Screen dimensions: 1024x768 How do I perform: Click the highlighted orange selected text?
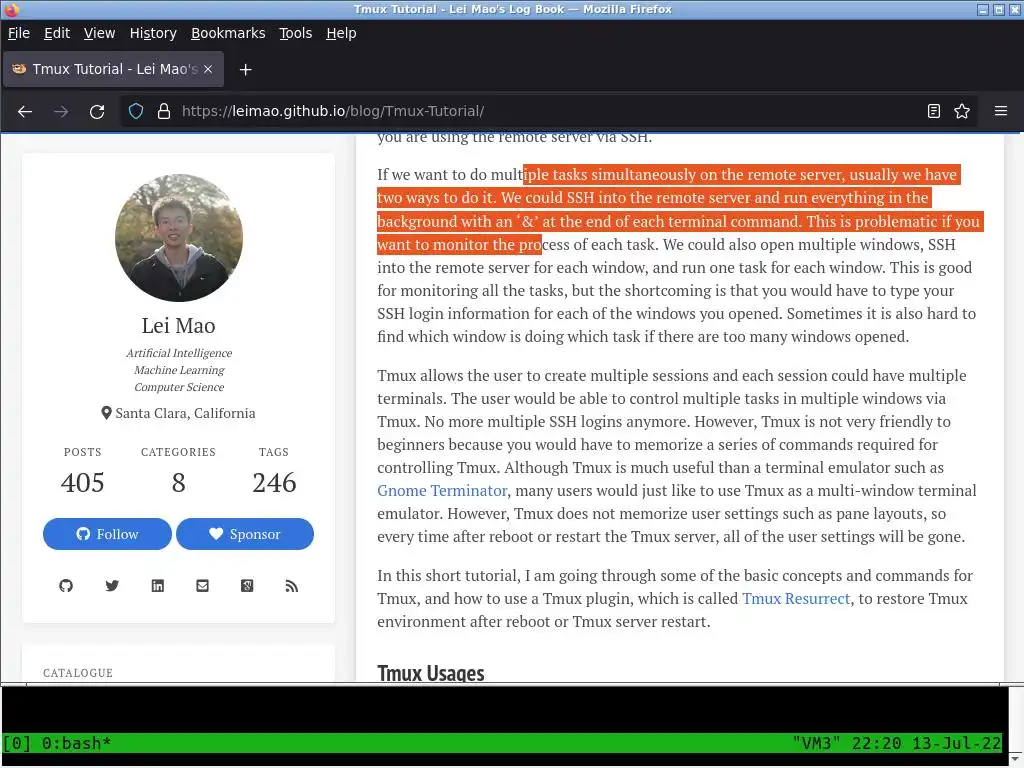(x=679, y=210)
